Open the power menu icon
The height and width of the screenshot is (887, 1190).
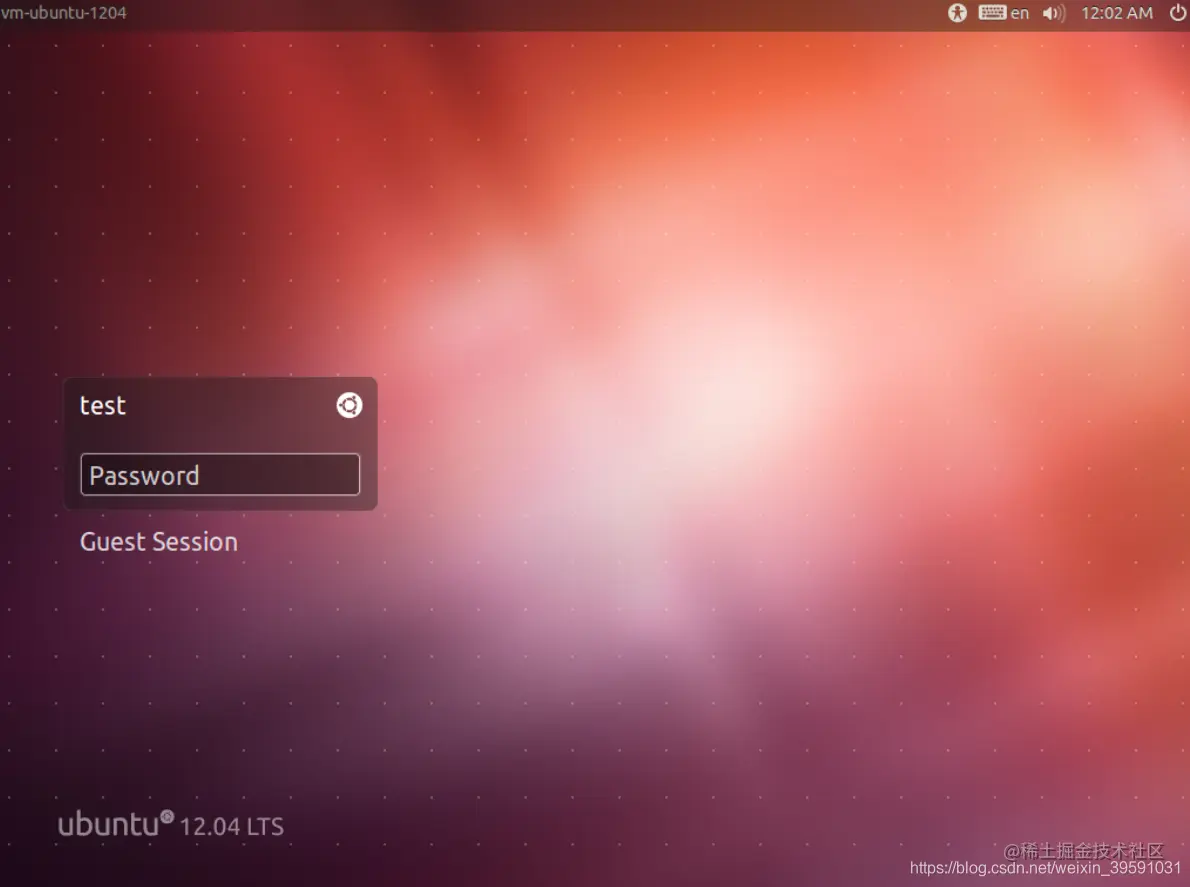click(1177, 13)
